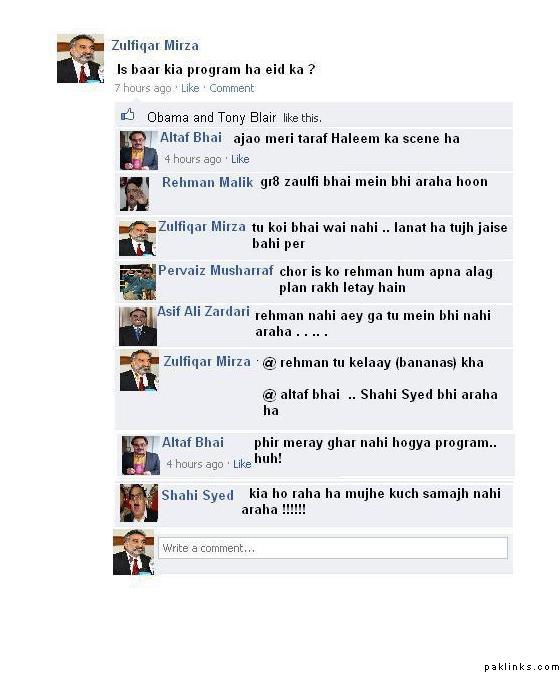Open Asif Ali Zardari's name link

pyautogui.click(x=203, y=311)
